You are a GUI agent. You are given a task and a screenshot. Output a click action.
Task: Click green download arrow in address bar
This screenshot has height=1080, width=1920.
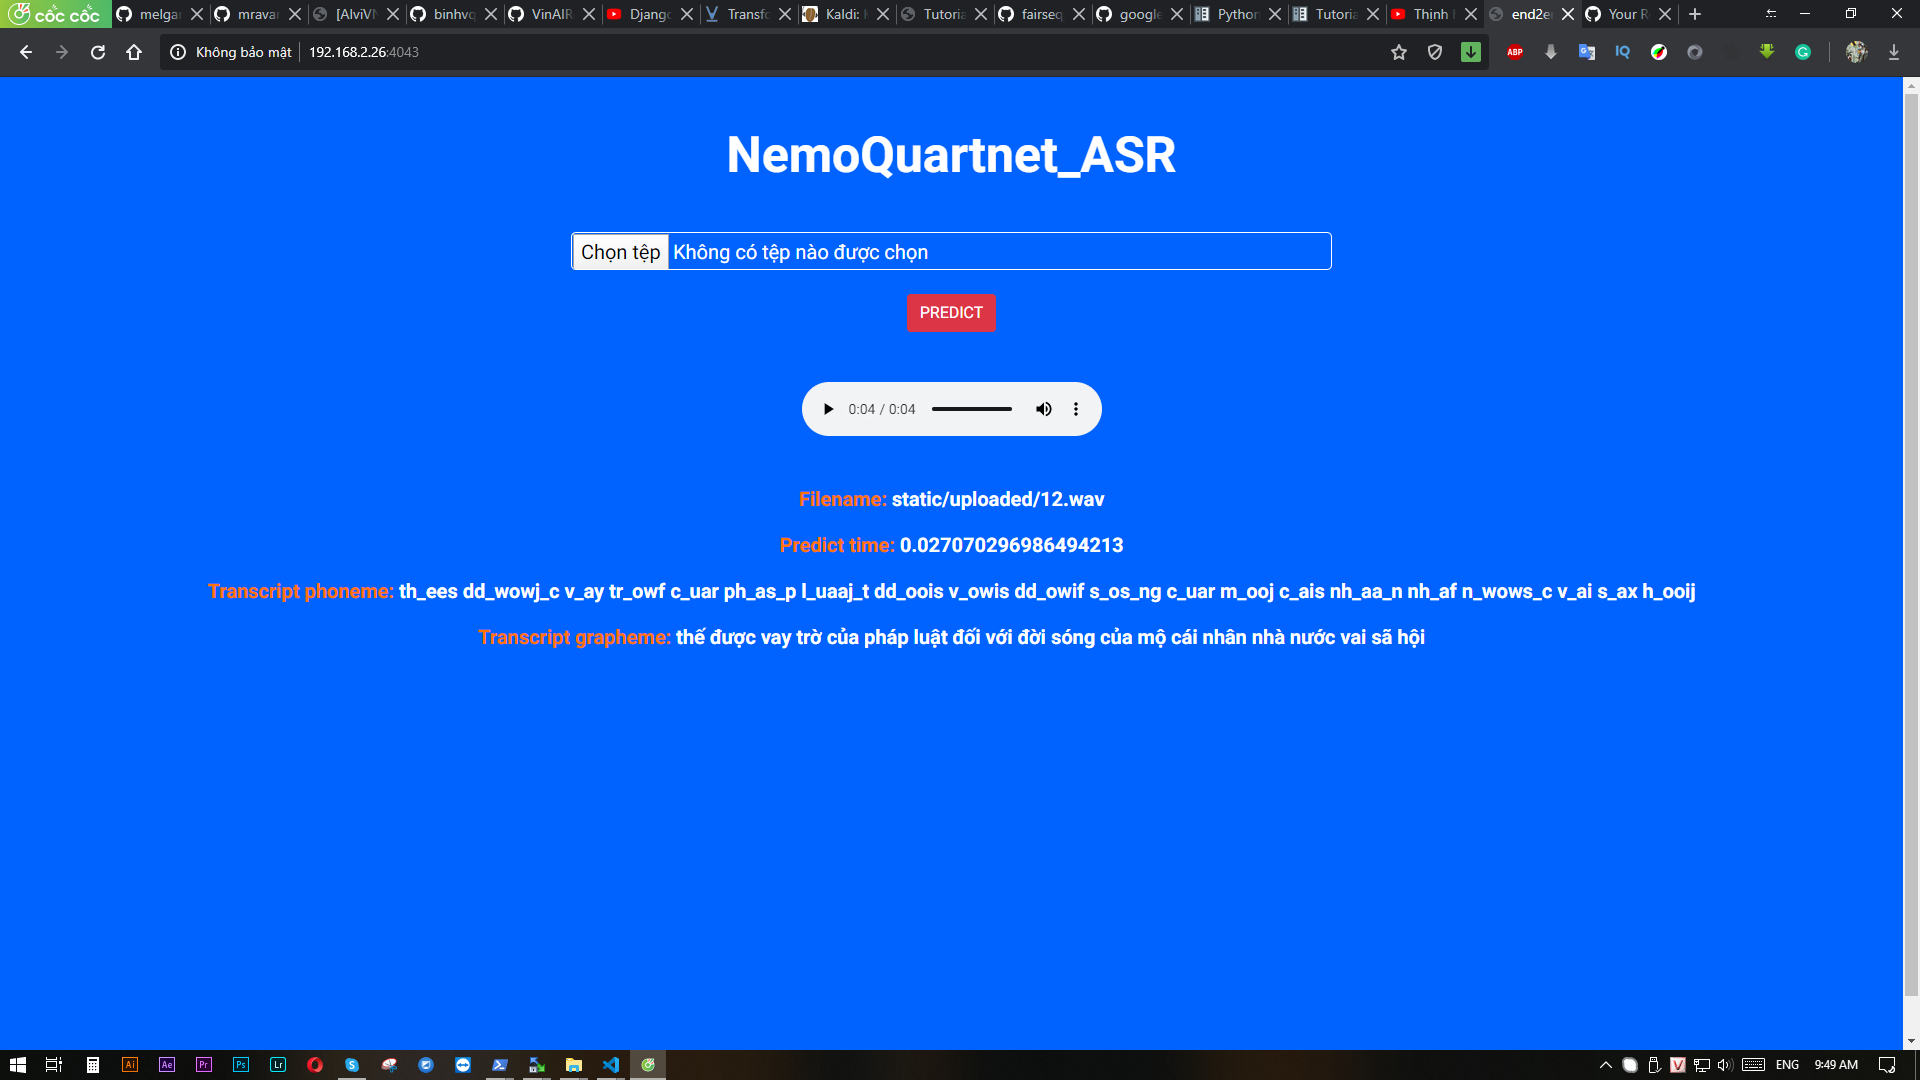1471,52
